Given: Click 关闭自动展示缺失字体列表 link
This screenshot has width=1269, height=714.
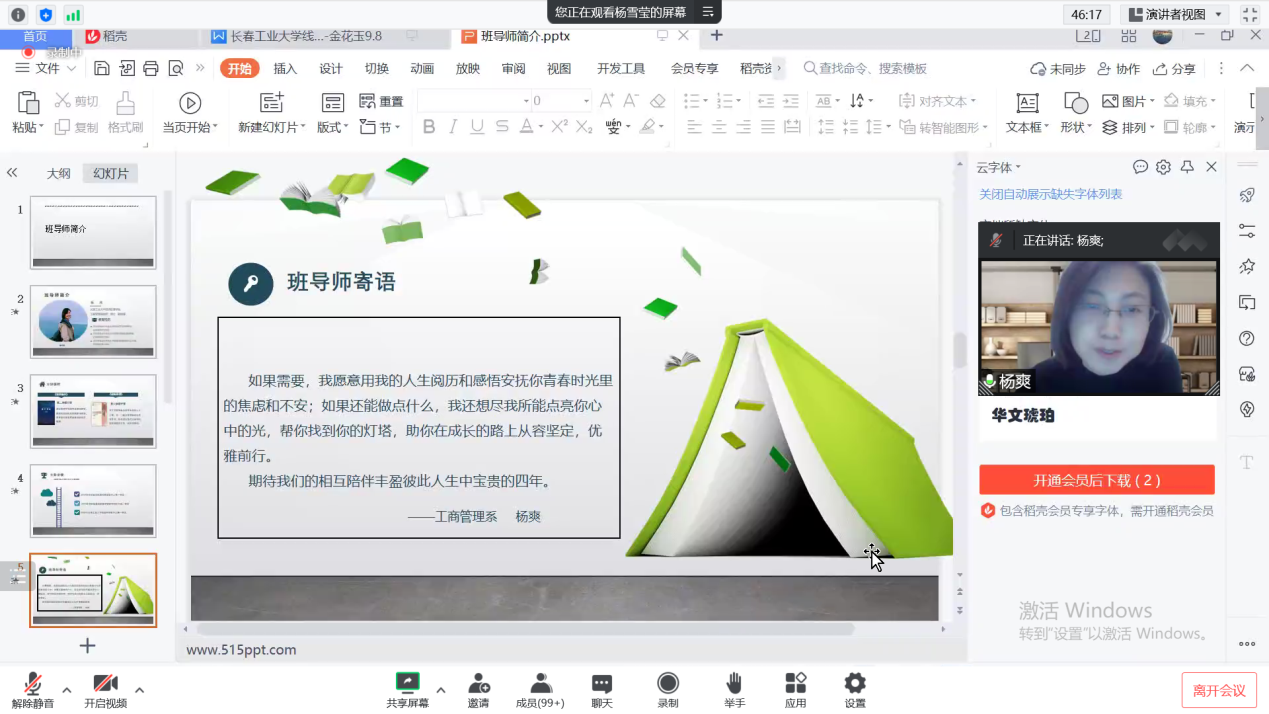Looking at the screenshot, I should 1051,194.
